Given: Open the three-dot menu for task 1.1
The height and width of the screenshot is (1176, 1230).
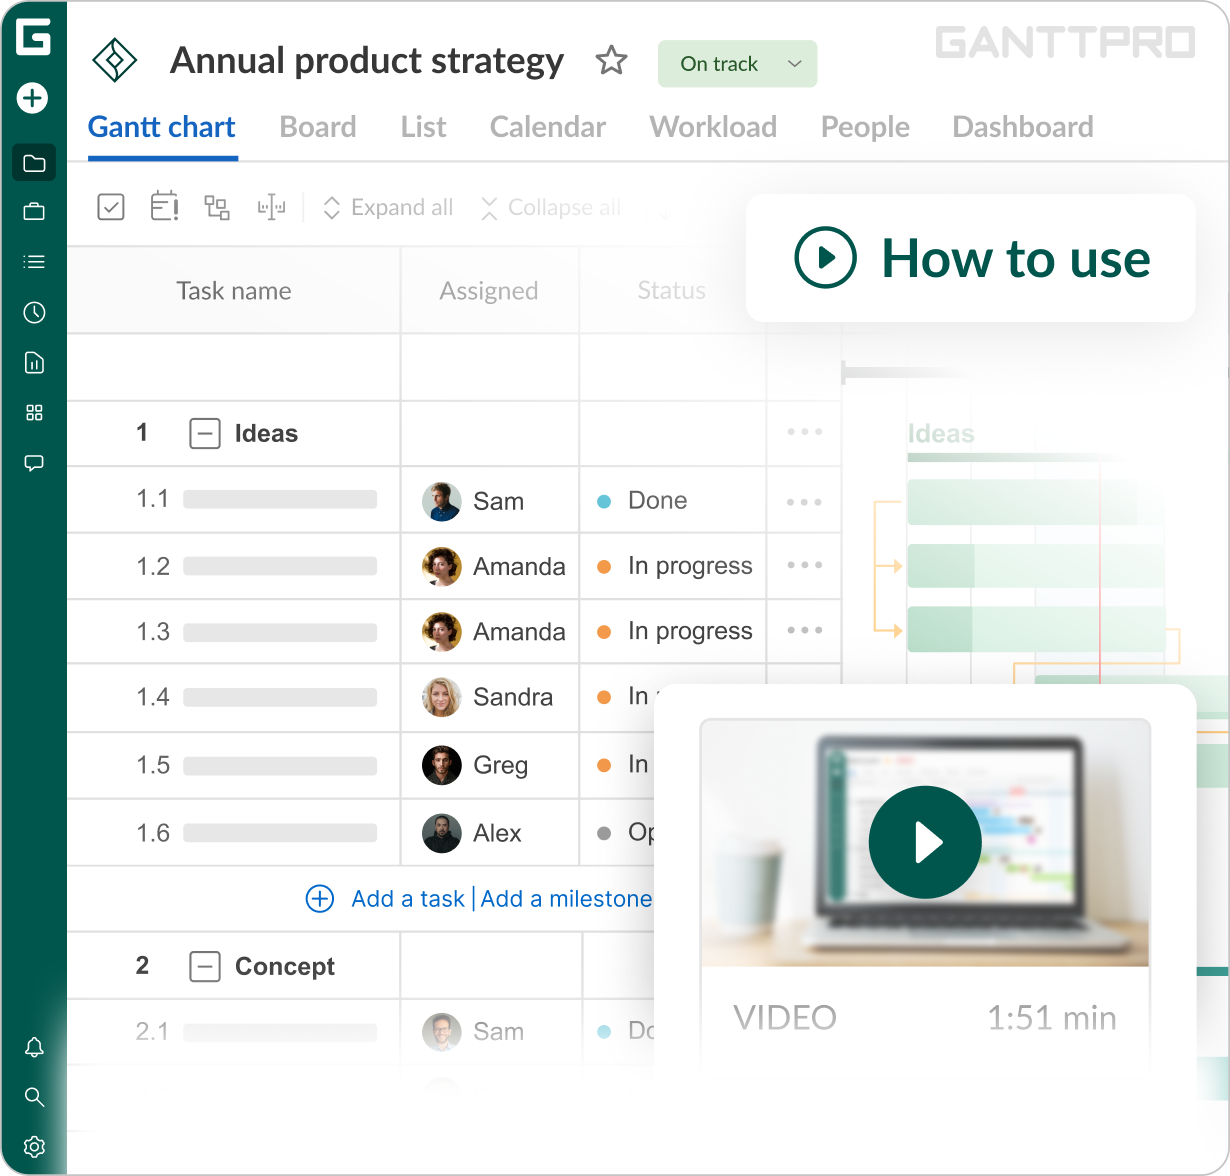Looking at the screenshot, I should click(804, 502).
